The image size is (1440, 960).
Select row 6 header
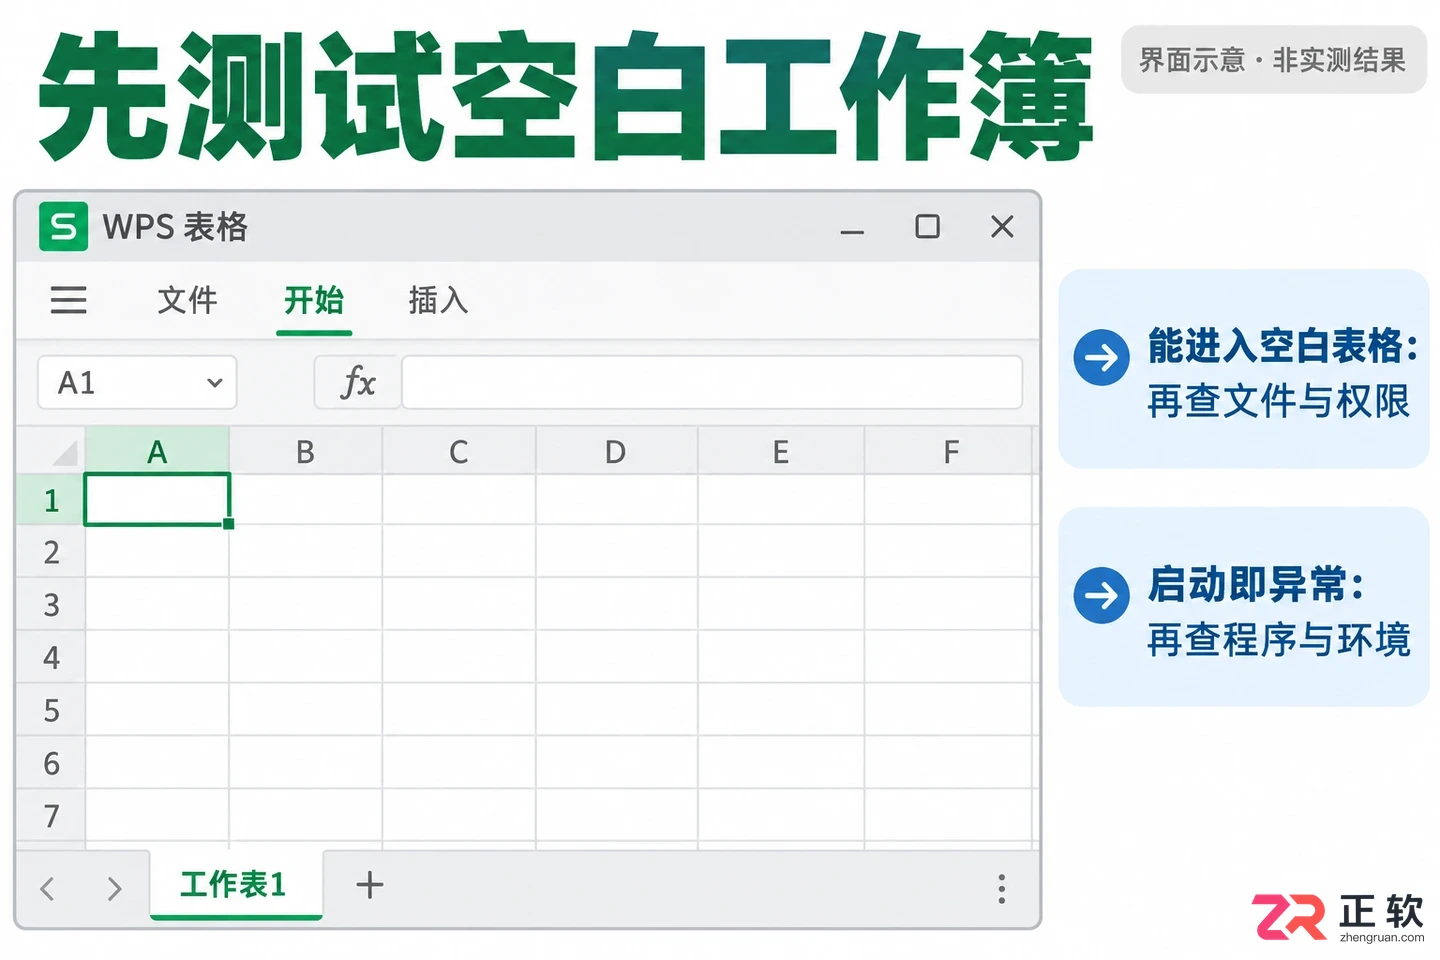pos(51,763)
